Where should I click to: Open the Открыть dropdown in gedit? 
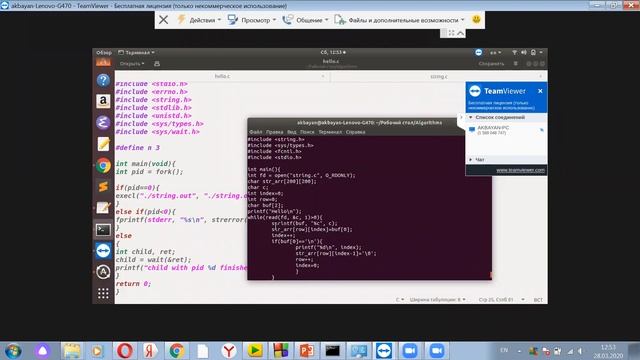click(132, 64)
